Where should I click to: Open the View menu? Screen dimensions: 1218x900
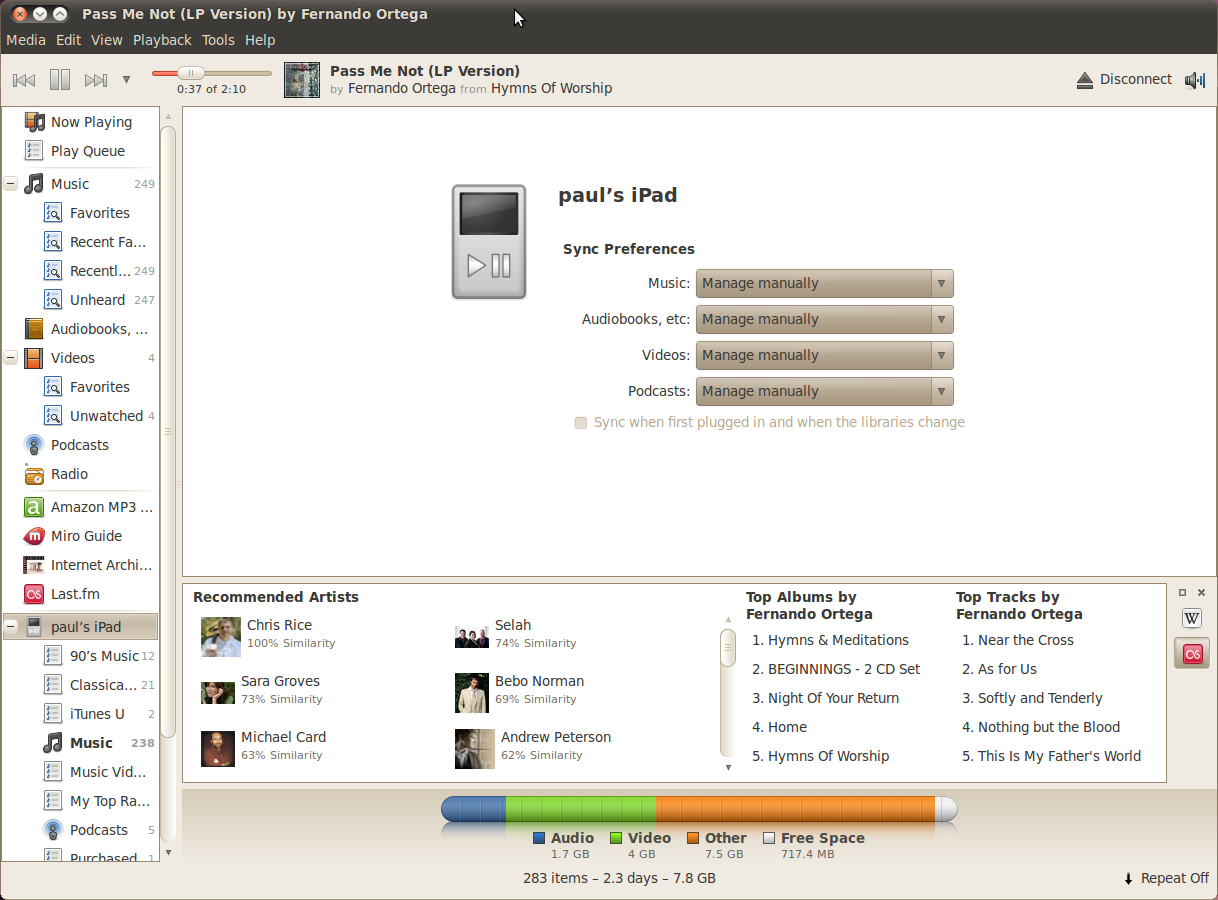coord(106,40)
